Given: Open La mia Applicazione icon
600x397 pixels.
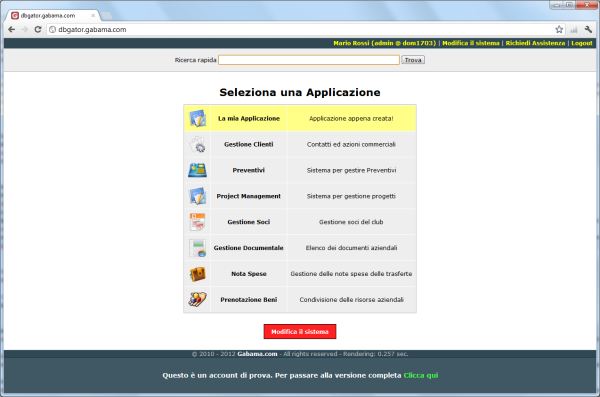Looking at the screenshot, I should click(198, 118).
